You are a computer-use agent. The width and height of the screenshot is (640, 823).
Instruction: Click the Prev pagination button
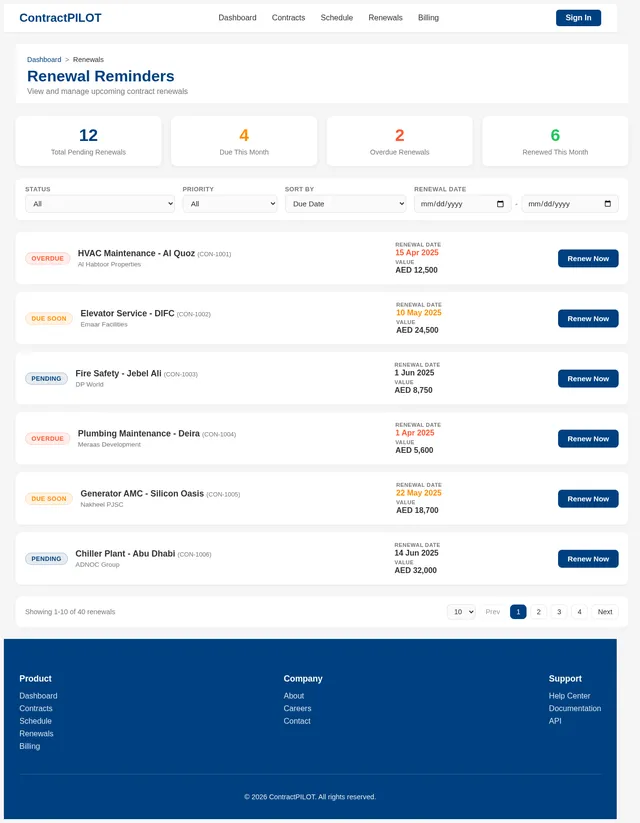tap(492, 611)
